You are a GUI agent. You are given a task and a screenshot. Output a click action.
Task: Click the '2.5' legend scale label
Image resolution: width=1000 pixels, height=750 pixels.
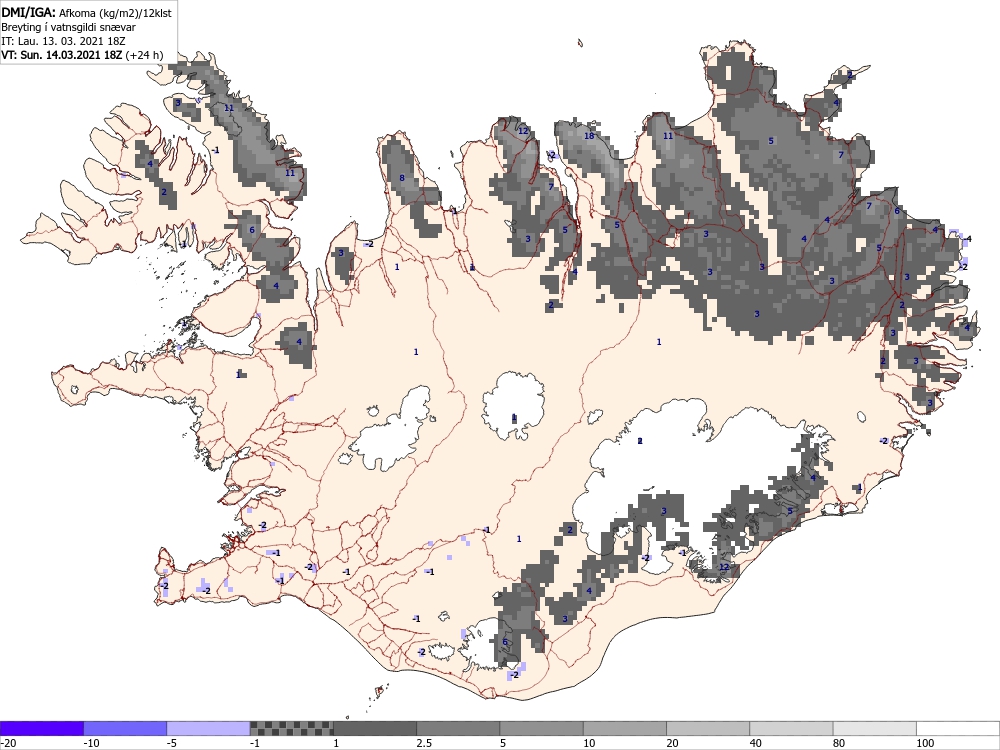pyautogui.click(x=424, y=743)
